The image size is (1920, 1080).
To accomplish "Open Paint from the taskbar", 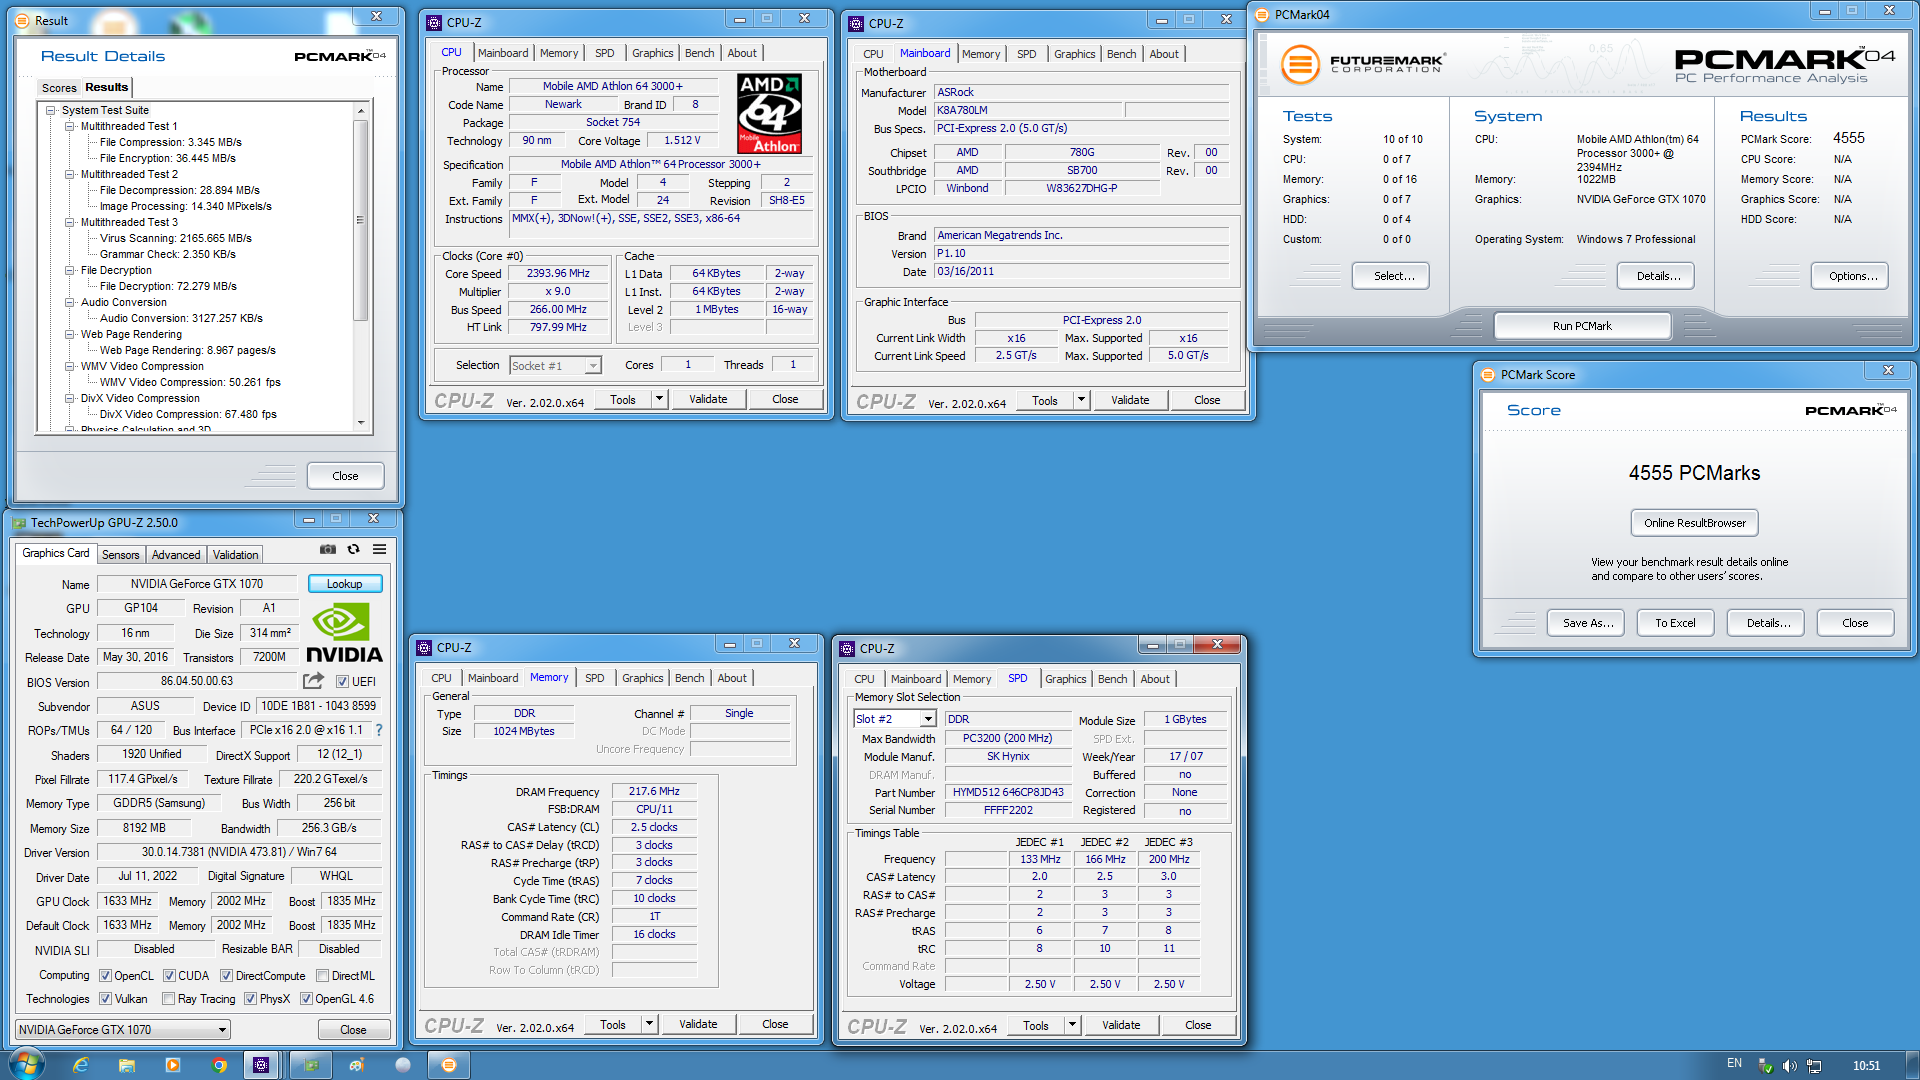I will [x=357, y=1065].
